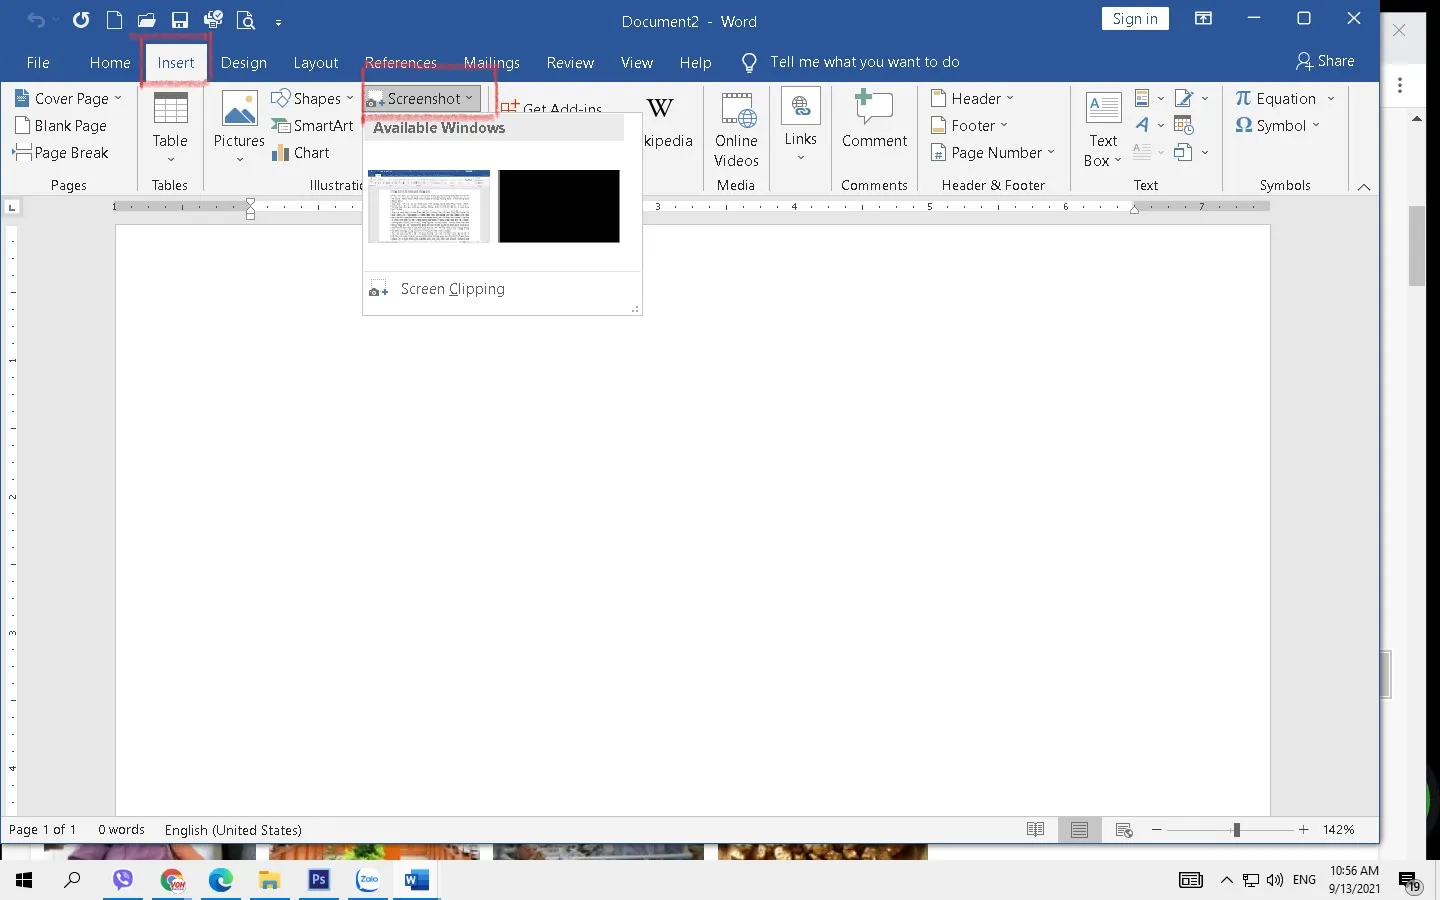The image size is (1440, 900).
Task: Open the Review tab
Action: pos(570,62)
